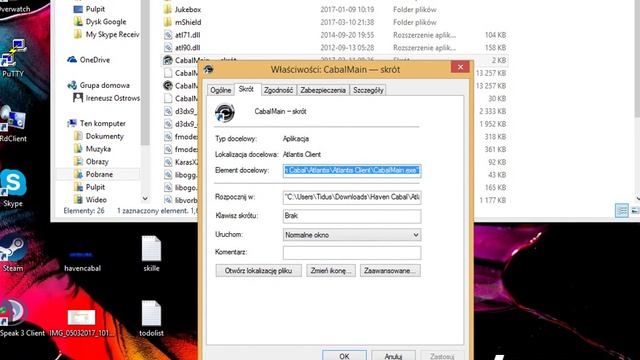
Task: Open the havencabal desktop shortcut
Action: (x=82, y=260)
